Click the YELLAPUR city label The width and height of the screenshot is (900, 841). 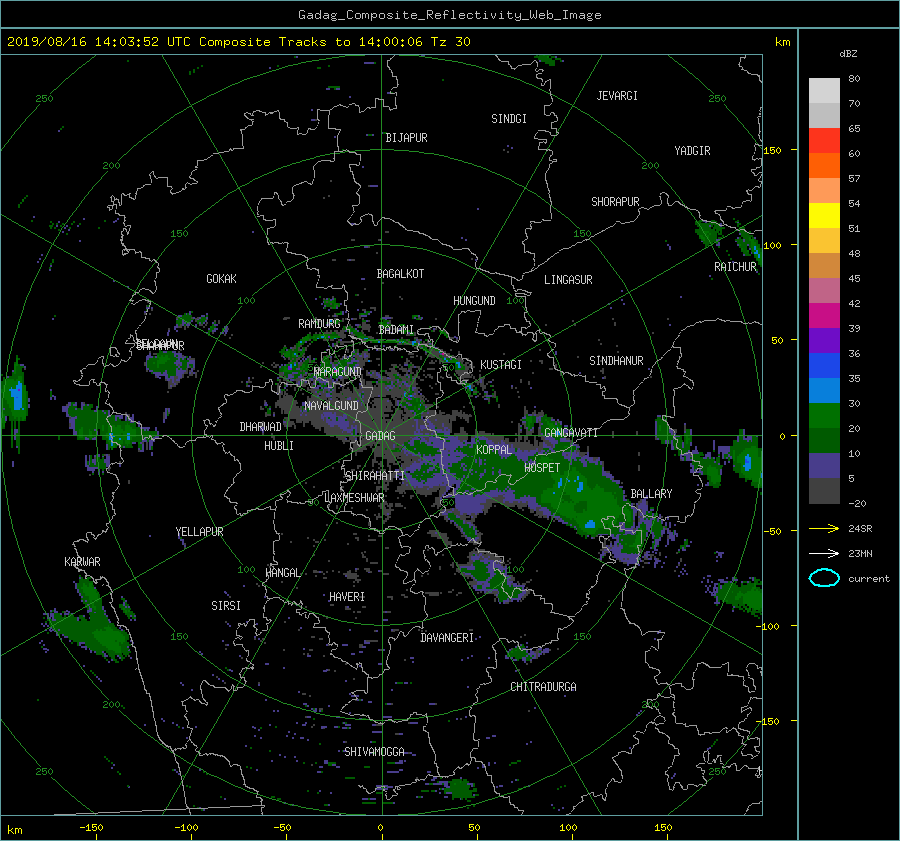[199, 532]
